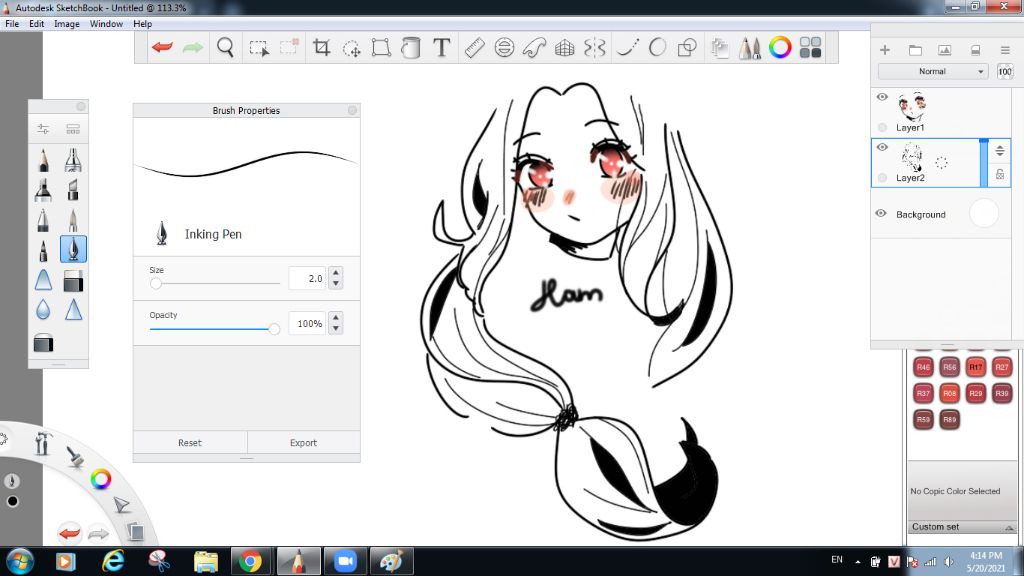Add a layer group folder
Viewport: 1024px width, 576px height.
tap(915, 50)
